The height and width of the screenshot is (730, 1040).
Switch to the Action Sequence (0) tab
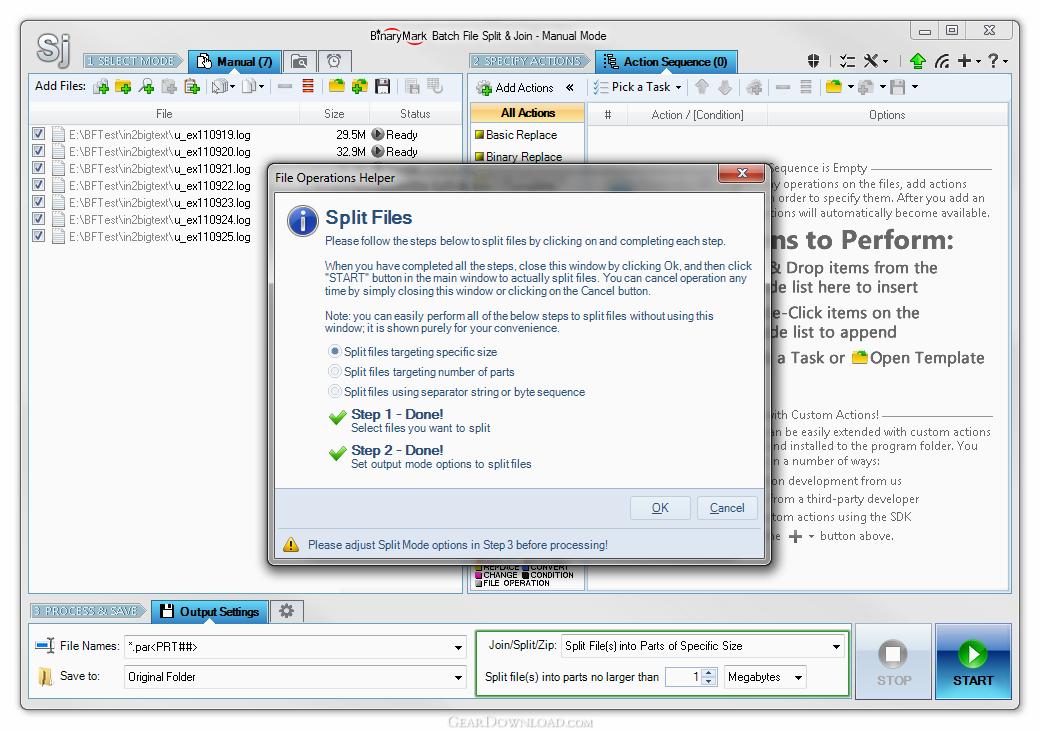[666, 62]
